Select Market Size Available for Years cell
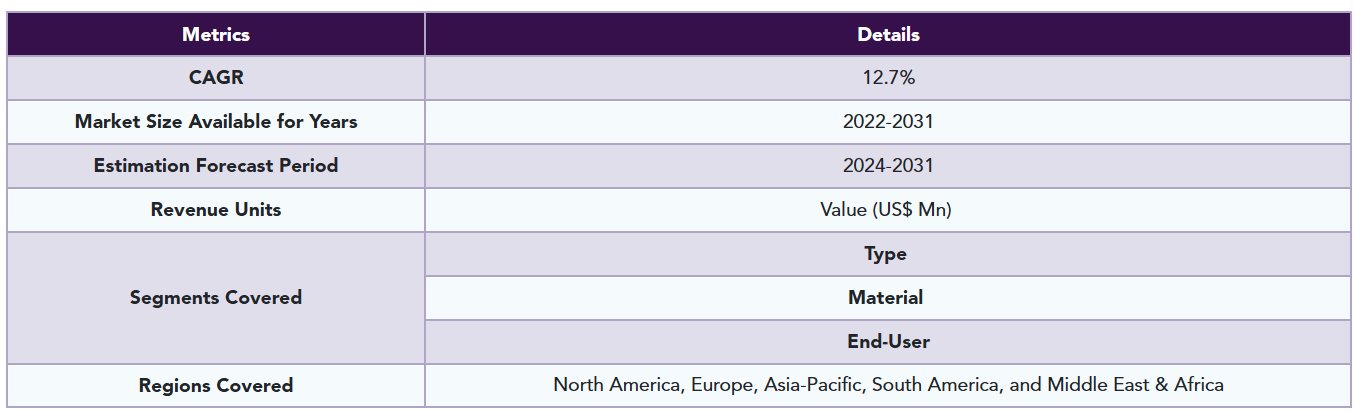 coord(216,122)
